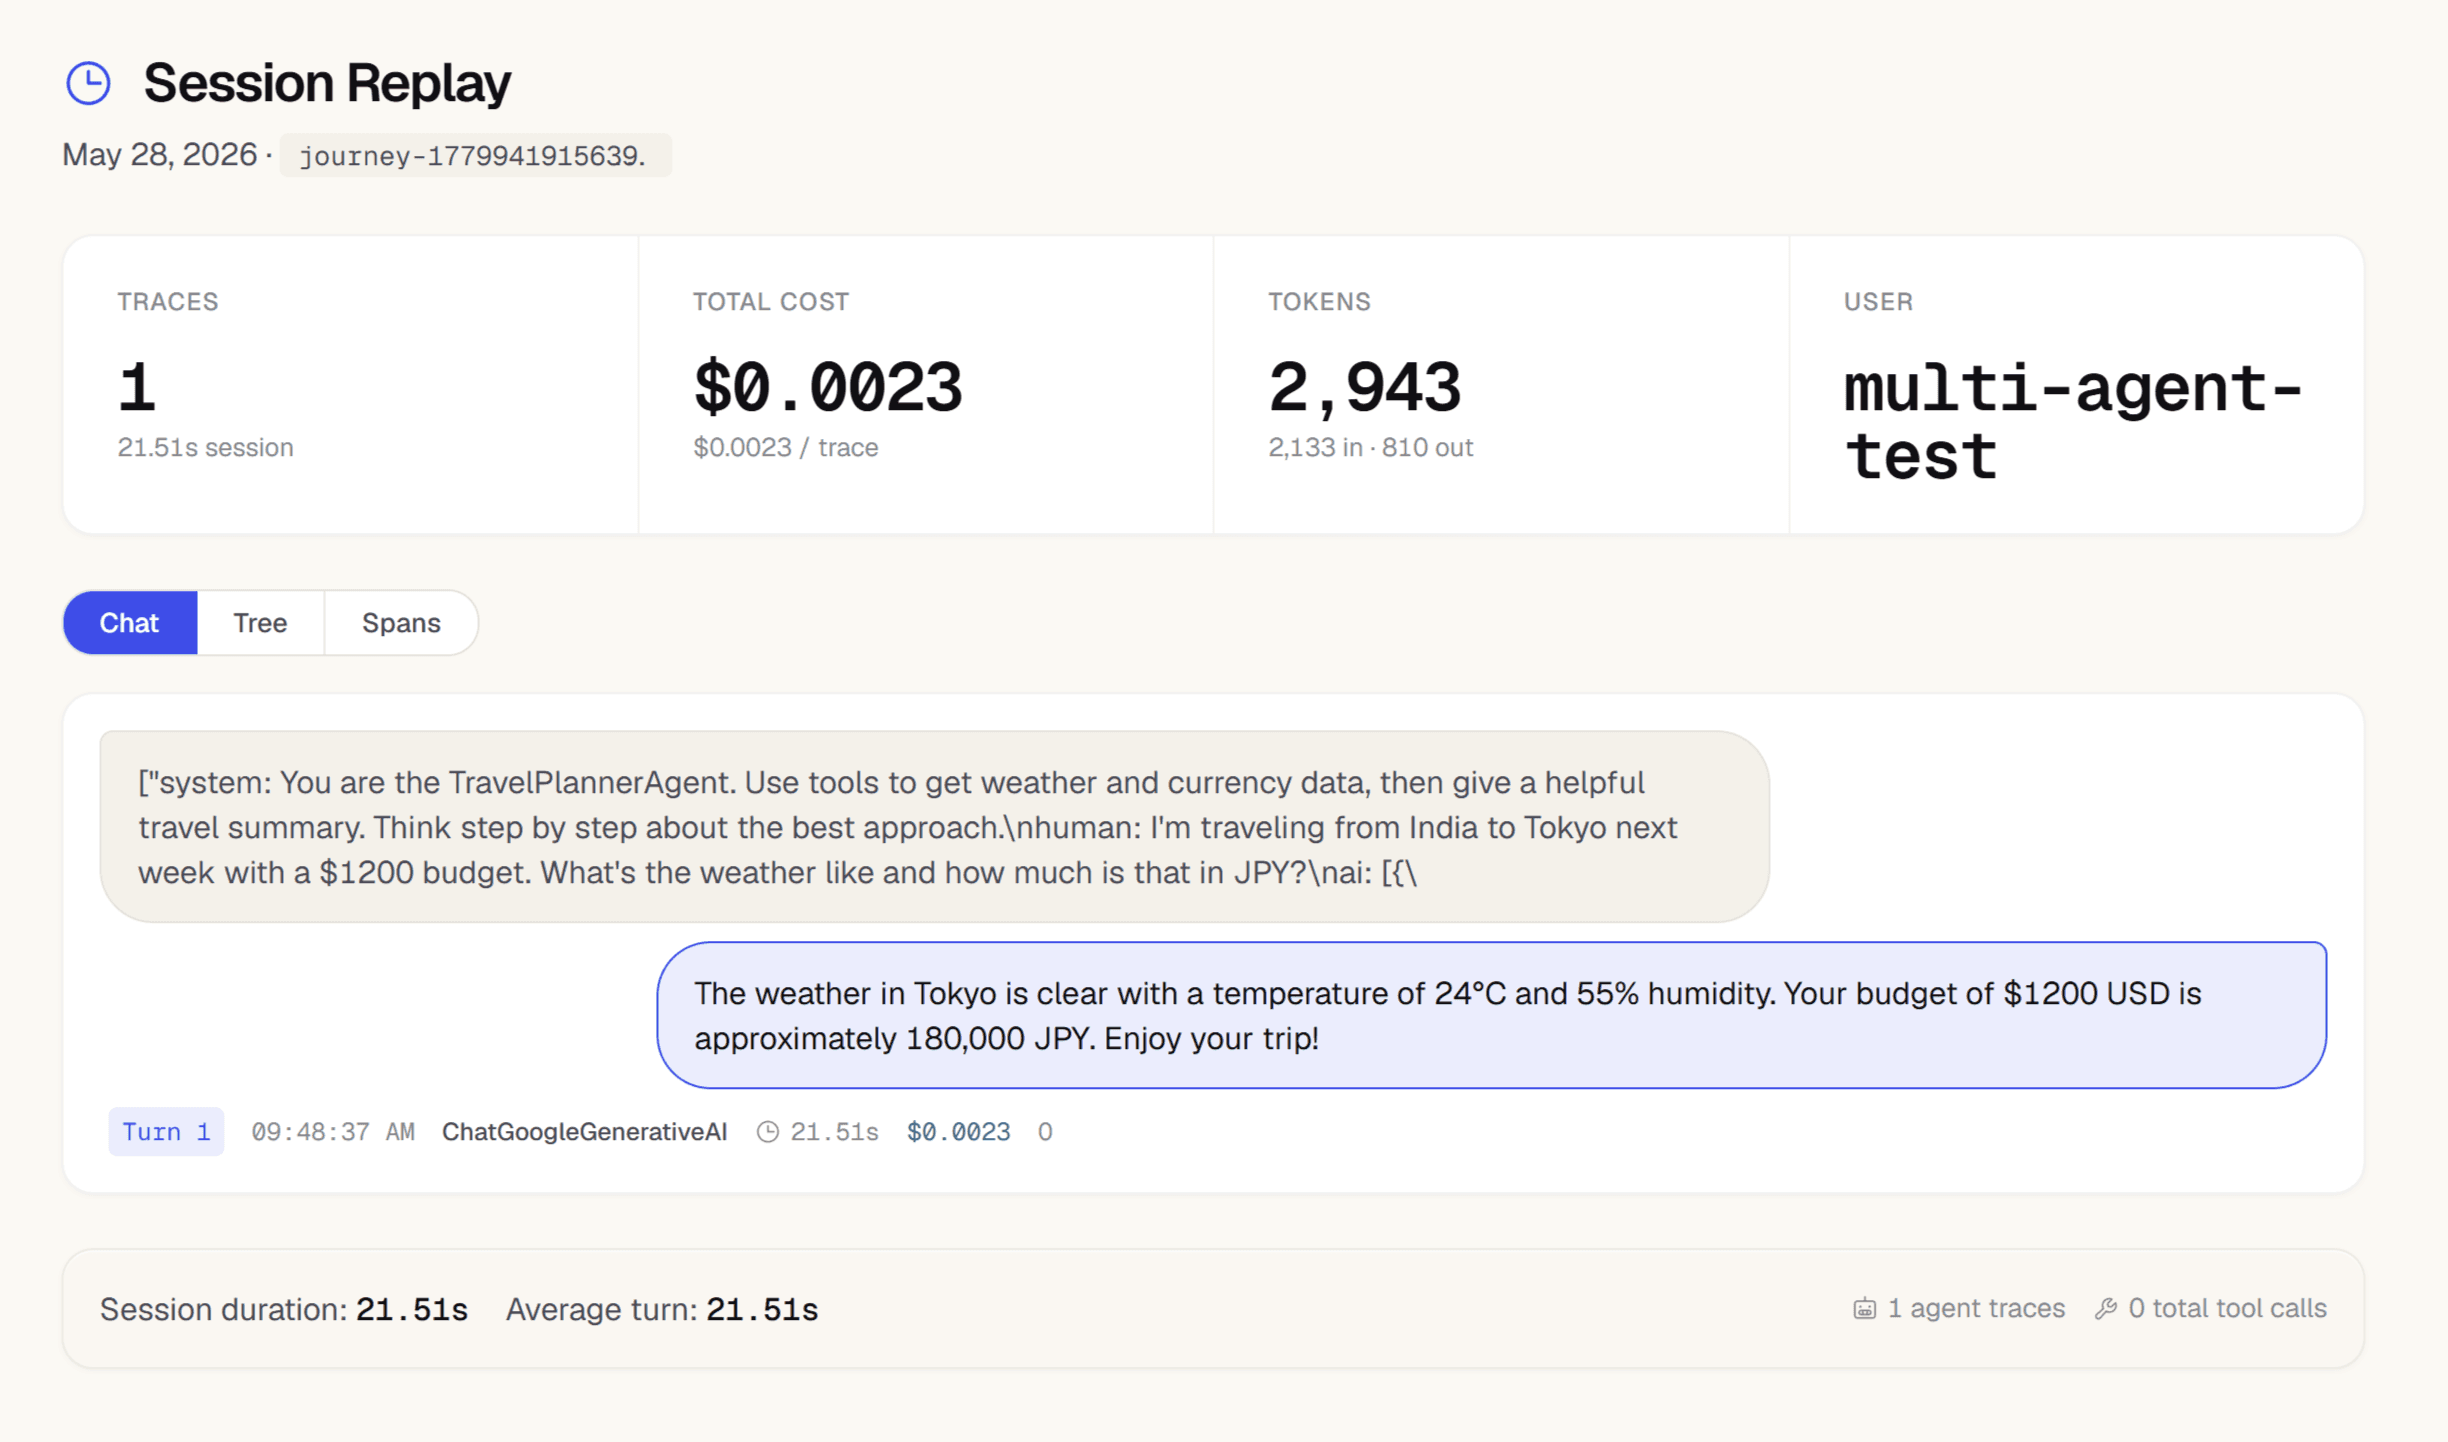Click the 09:48:37 AM timestamp
2448x1442 pixels.
(x=332, y=1131)
